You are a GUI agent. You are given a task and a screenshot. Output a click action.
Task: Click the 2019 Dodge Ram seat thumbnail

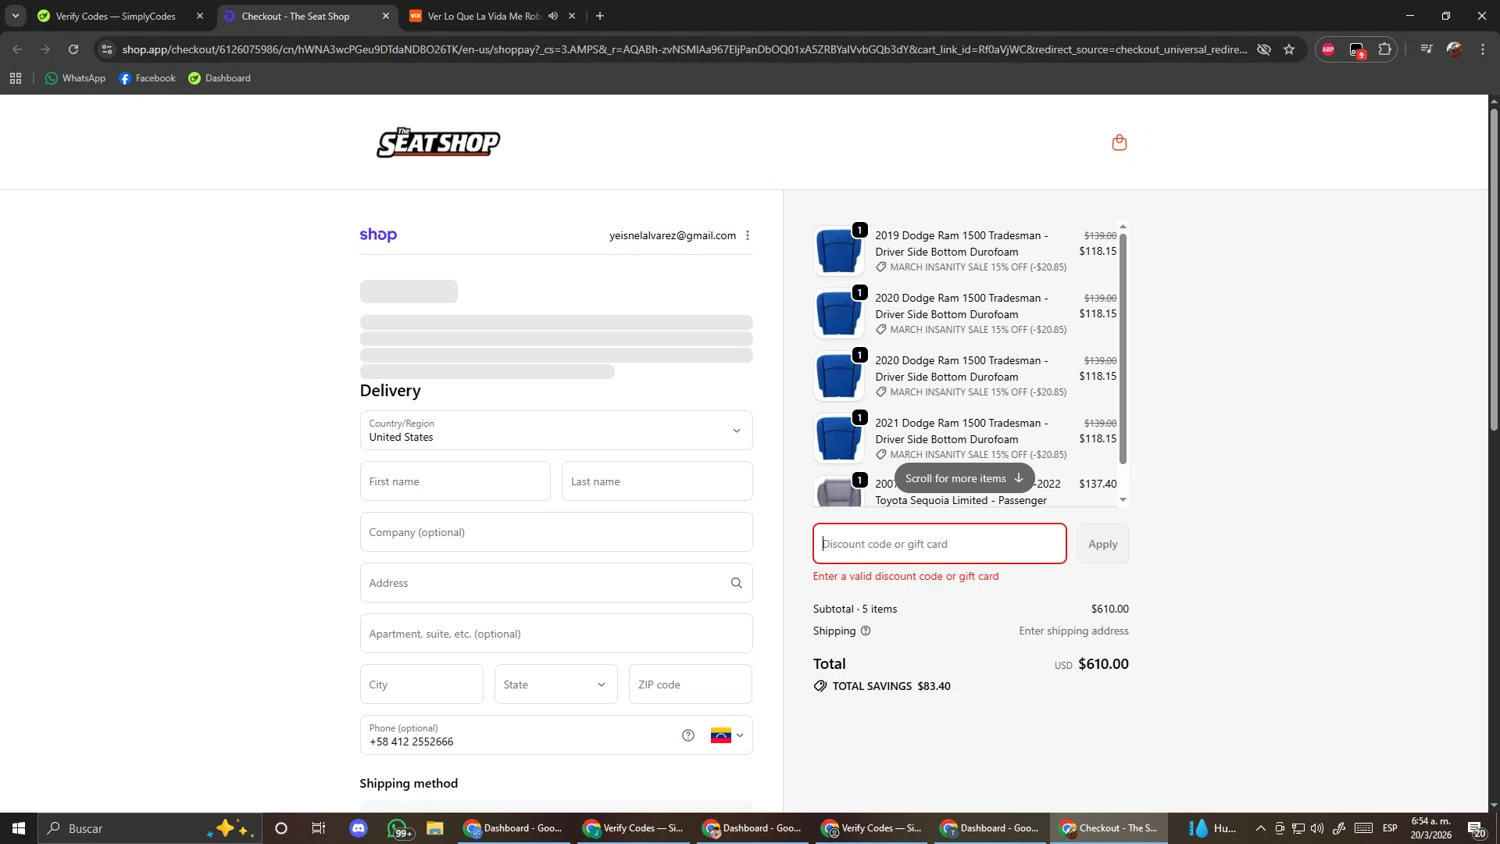click(838, 251)
